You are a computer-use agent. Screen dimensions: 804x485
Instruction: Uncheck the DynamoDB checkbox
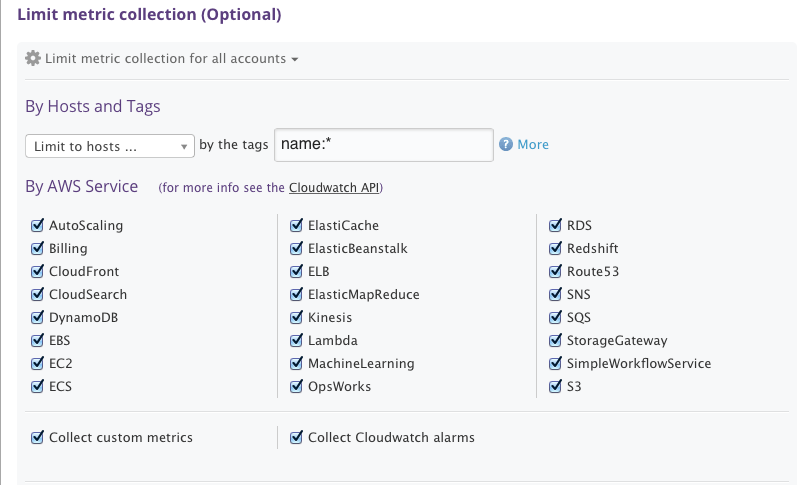pyautogui.click(x=37, y=317)
